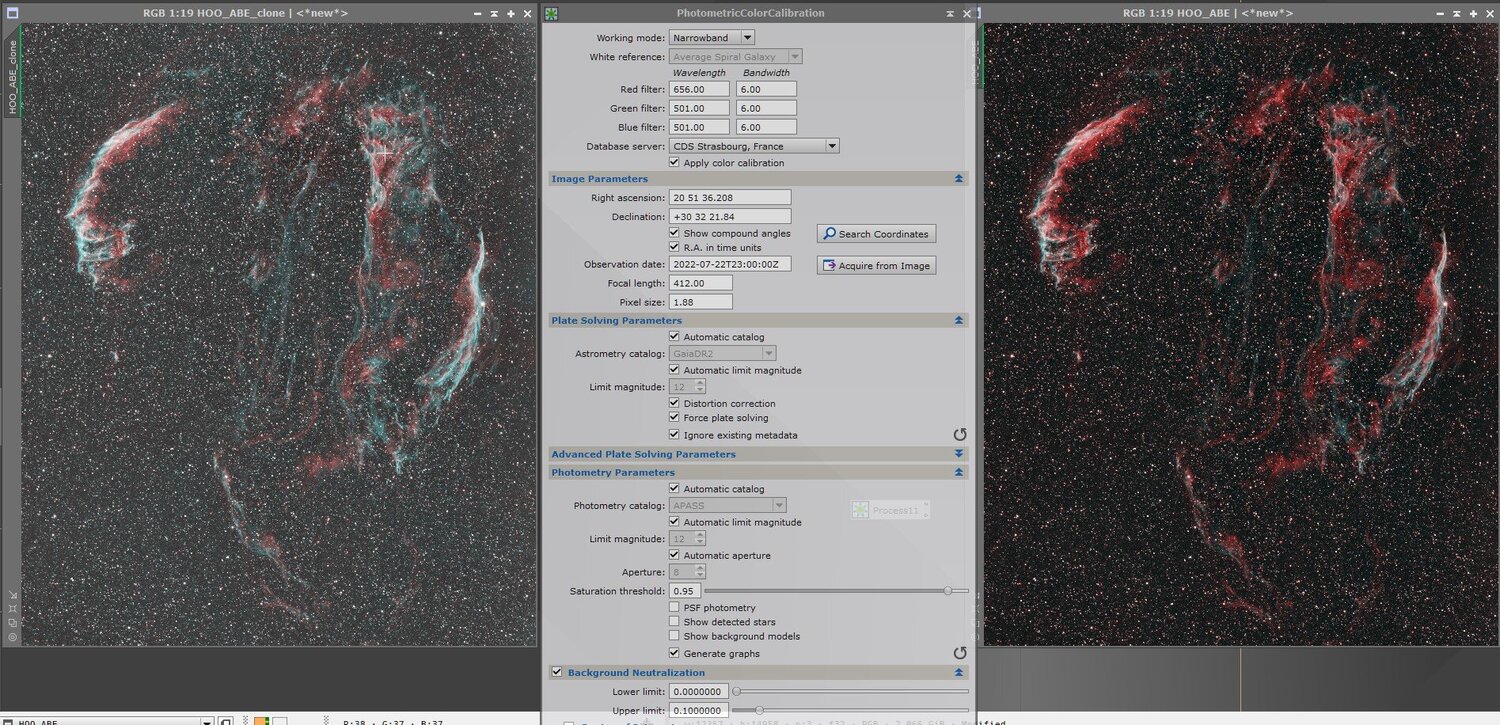Click the Plate Solving Parameters reset icon
The width and height of the screenshot is (1500, 725).
click(960, 434)
